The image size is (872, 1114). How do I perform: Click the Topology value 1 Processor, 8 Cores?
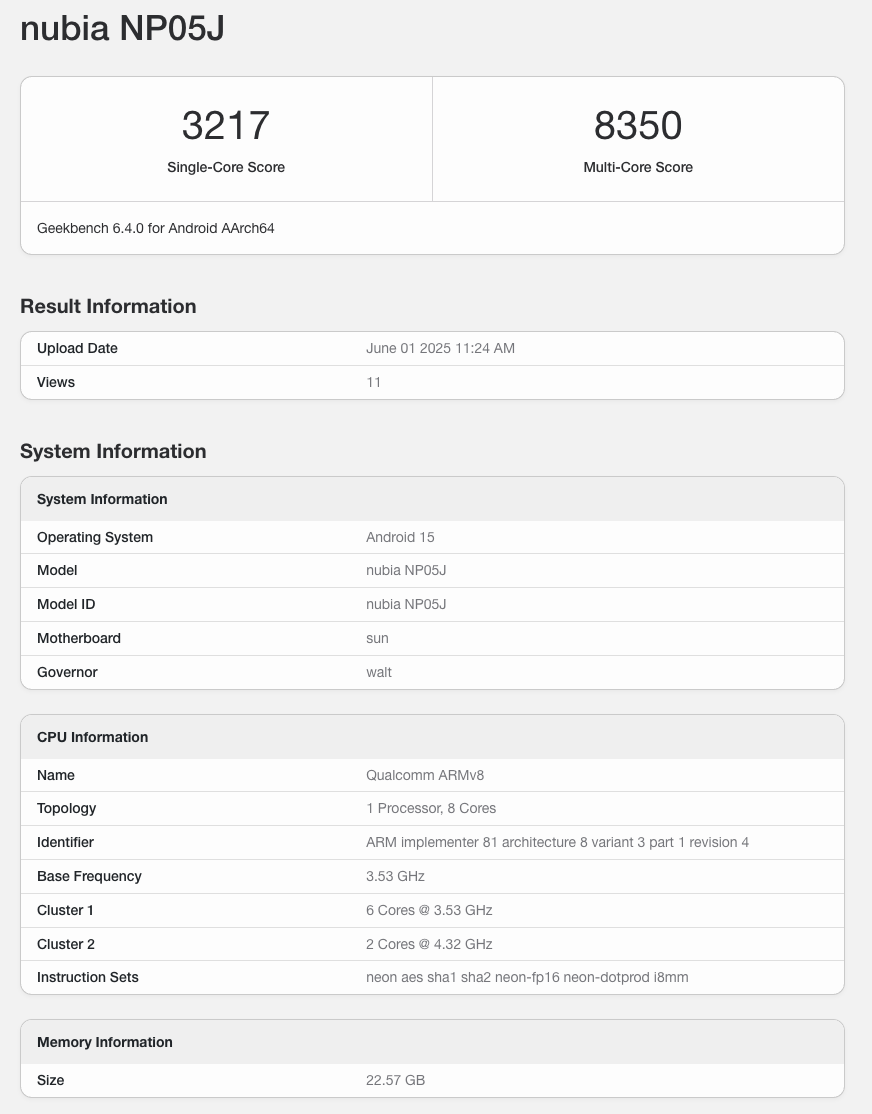431,808
